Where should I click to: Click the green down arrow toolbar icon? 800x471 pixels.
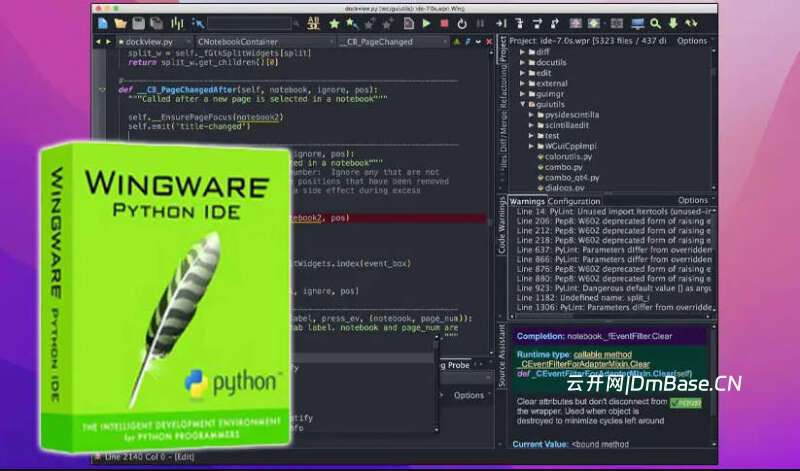(x=673, y=23)
